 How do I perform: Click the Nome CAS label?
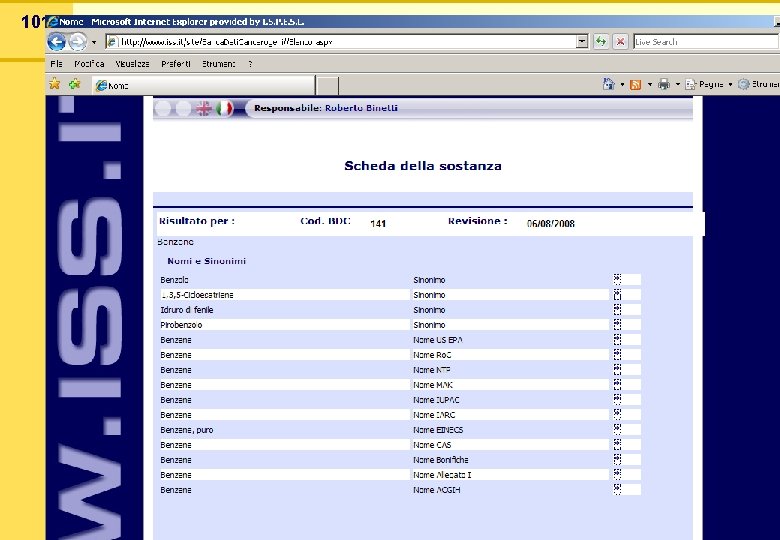[x=432, y=445]
